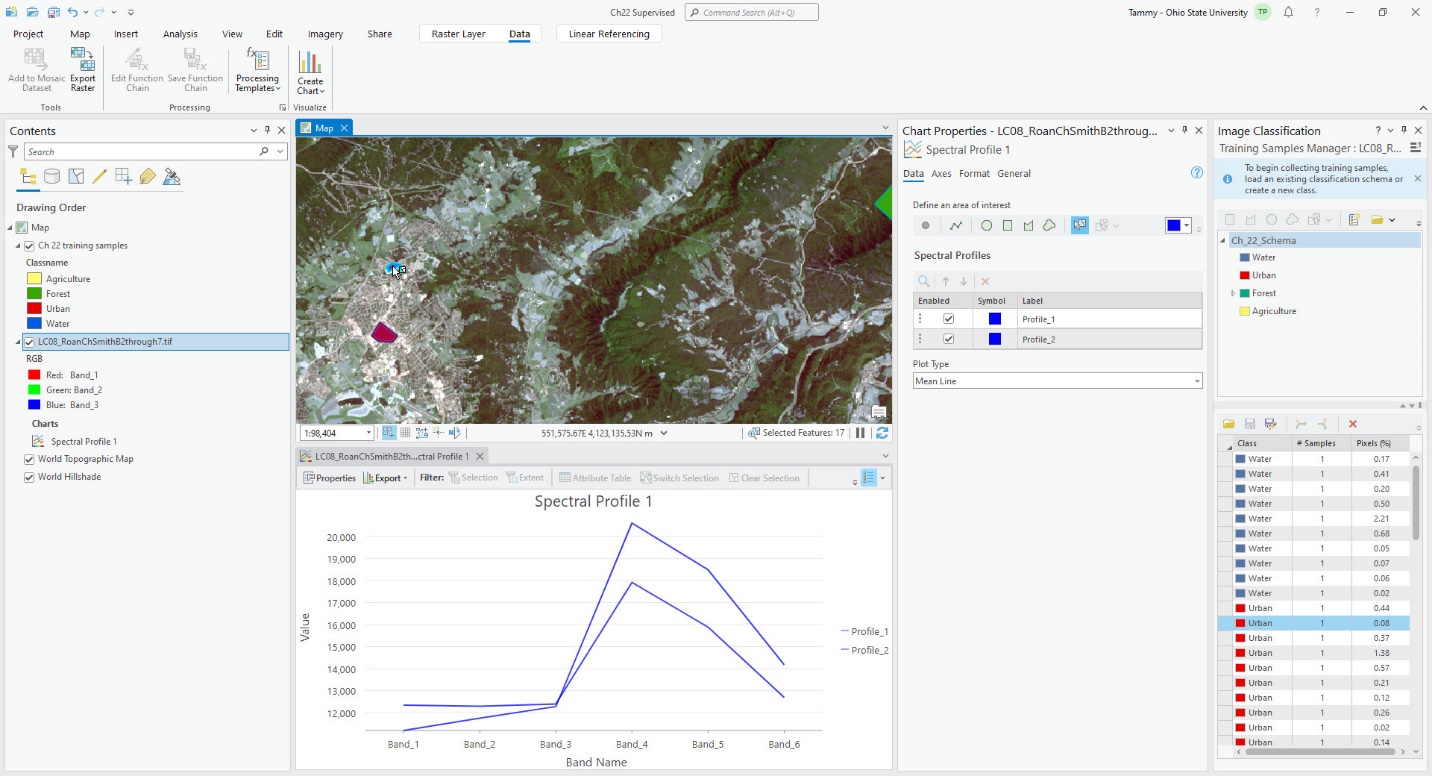1432x776 pixels.
Task: Click the save training samples disk icon
Action: coord(1250,424)
